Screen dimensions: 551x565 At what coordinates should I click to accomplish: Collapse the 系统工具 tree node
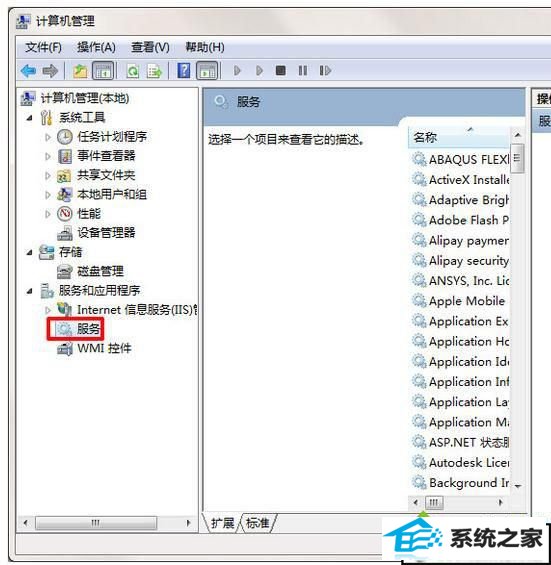(x=30, y=117)
